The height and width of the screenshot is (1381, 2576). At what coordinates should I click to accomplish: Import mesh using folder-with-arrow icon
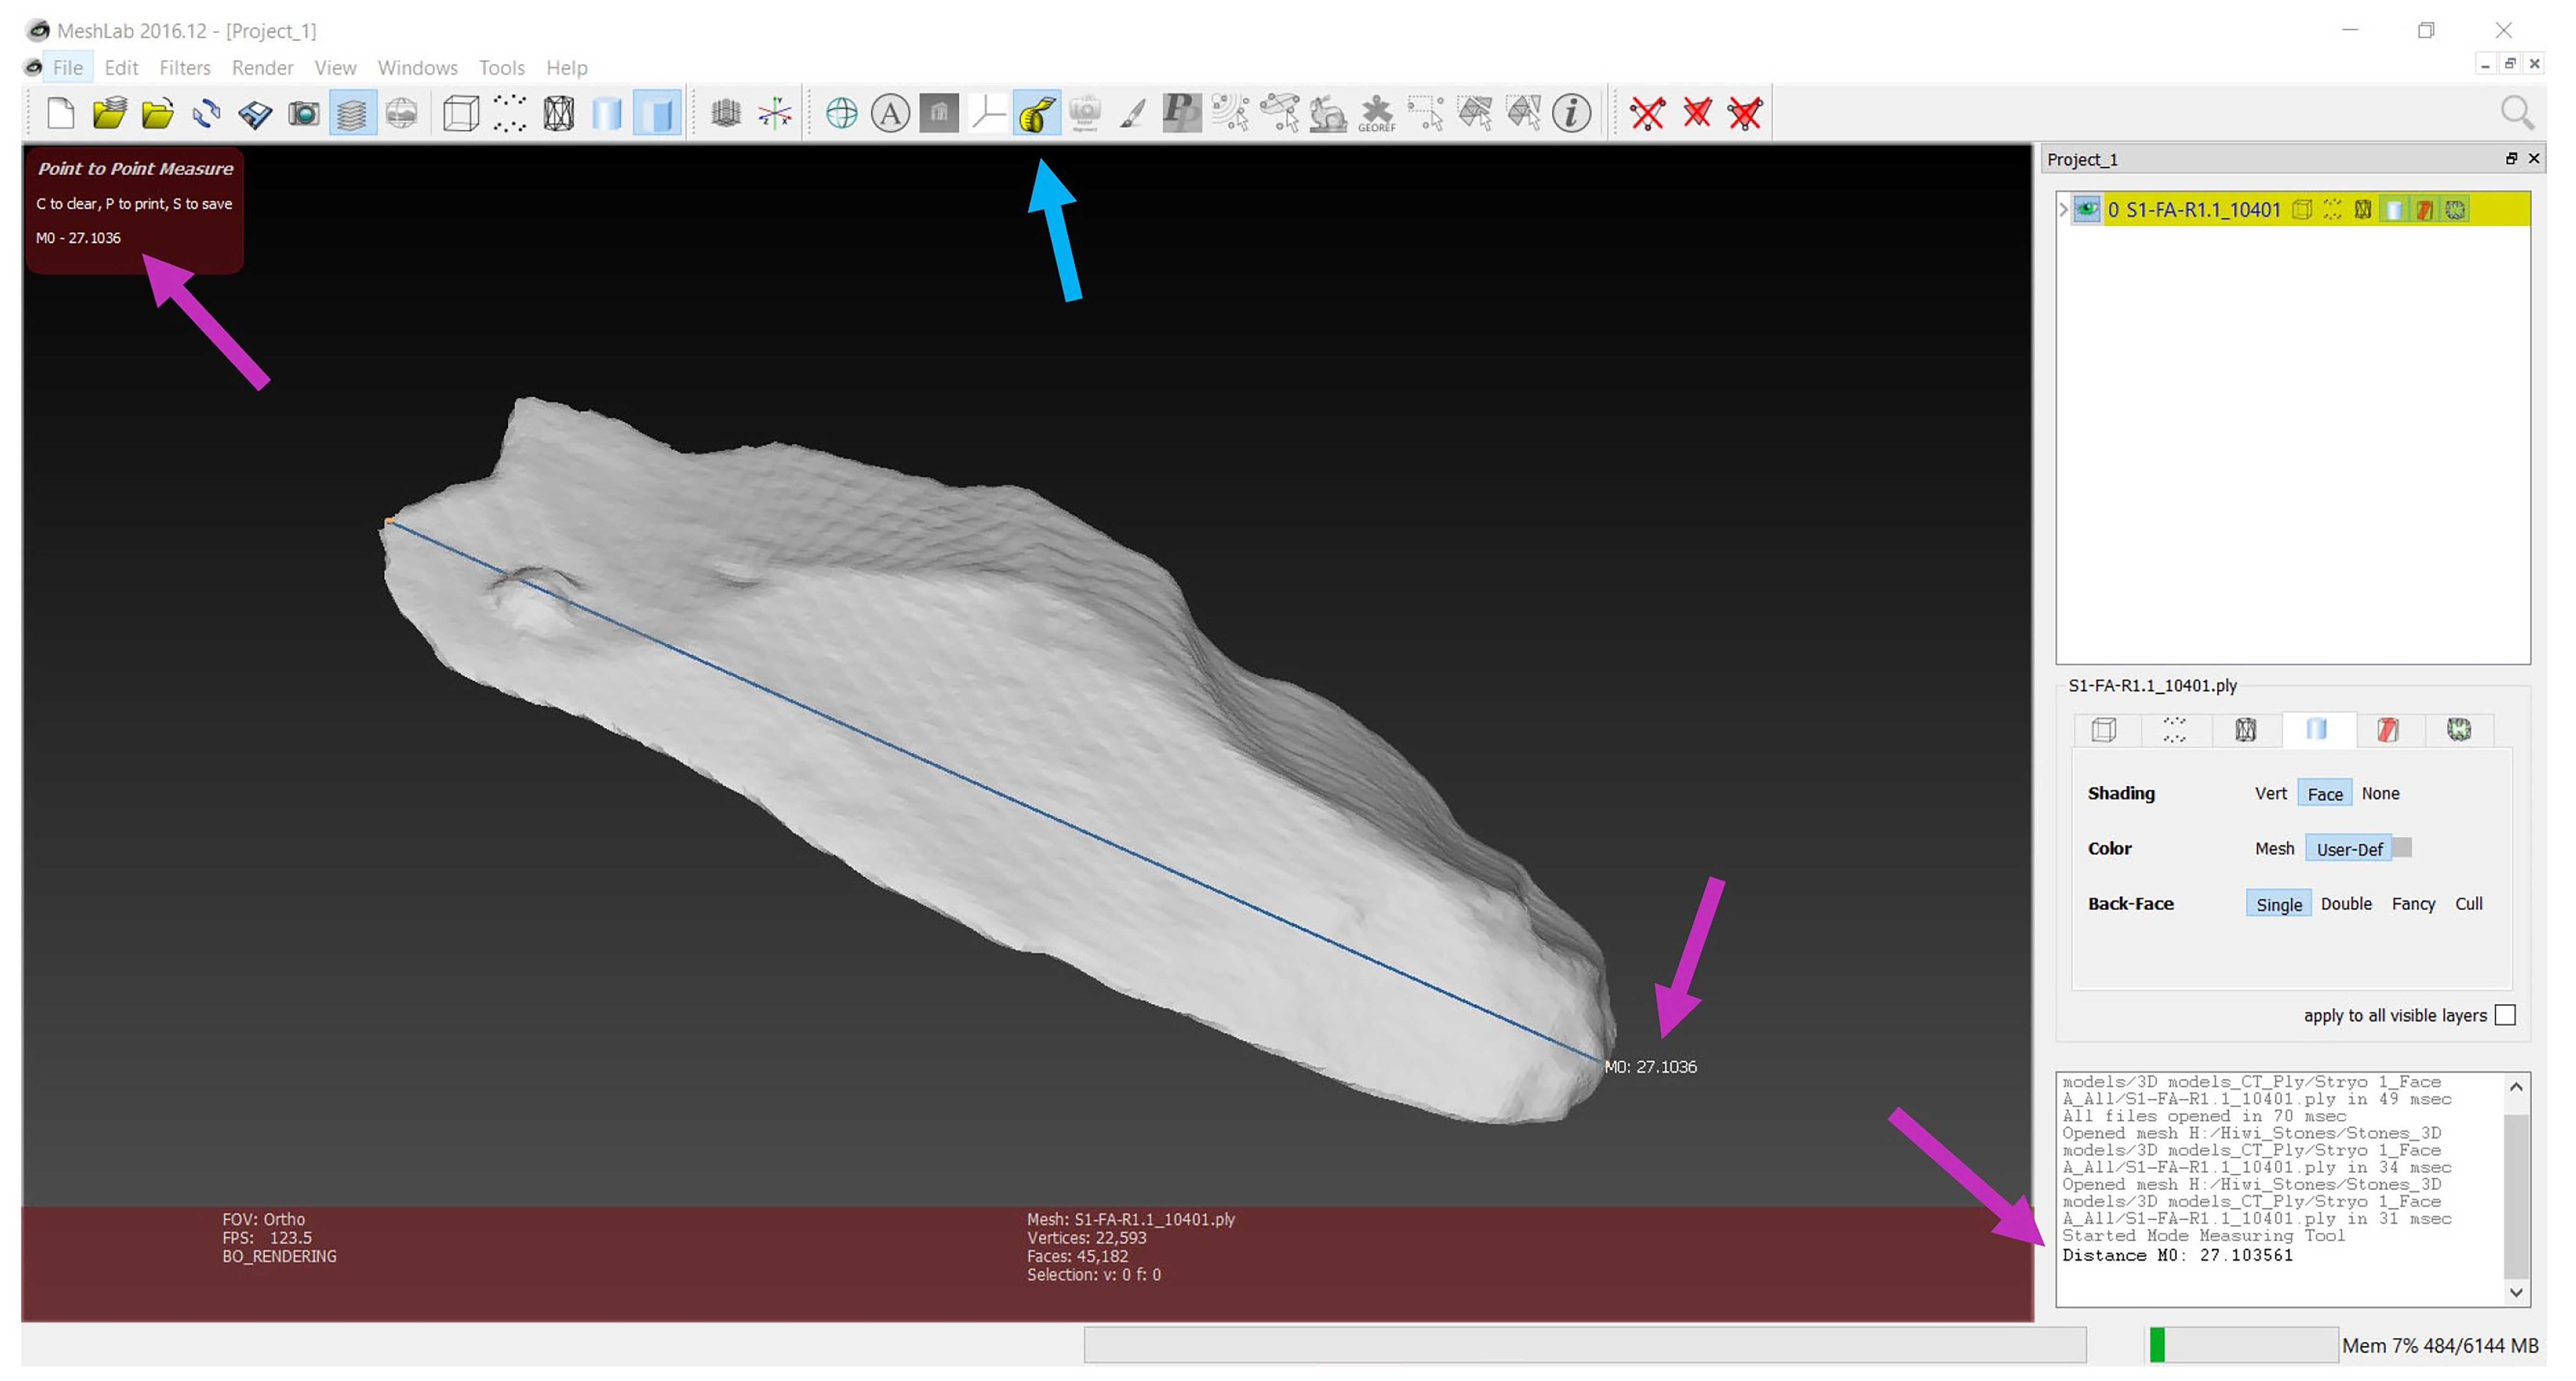pyautogui.click(x=157, y=113)
